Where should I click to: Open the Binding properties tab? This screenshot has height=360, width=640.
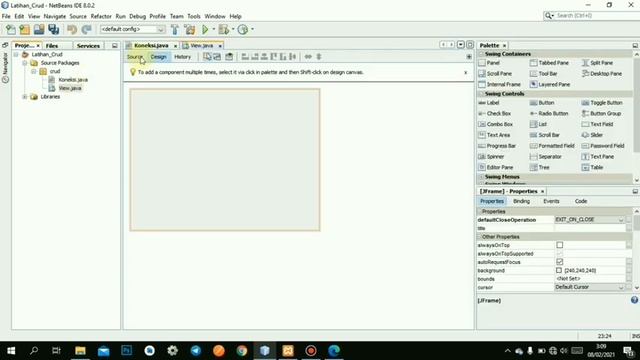tap(521, 201)
